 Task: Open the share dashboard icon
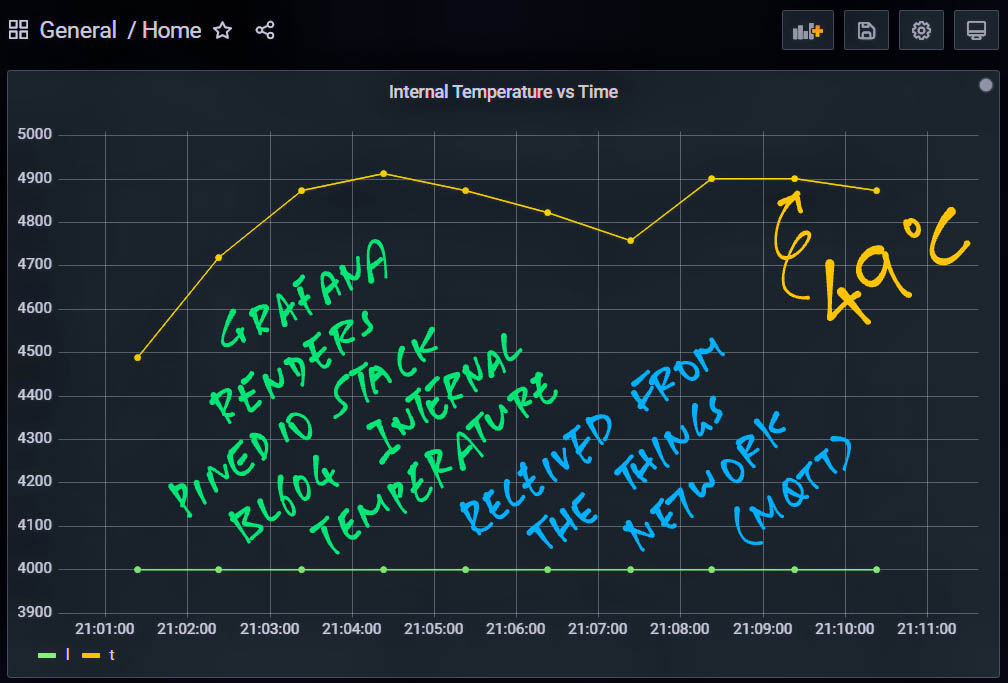click(x=265, y=30)
